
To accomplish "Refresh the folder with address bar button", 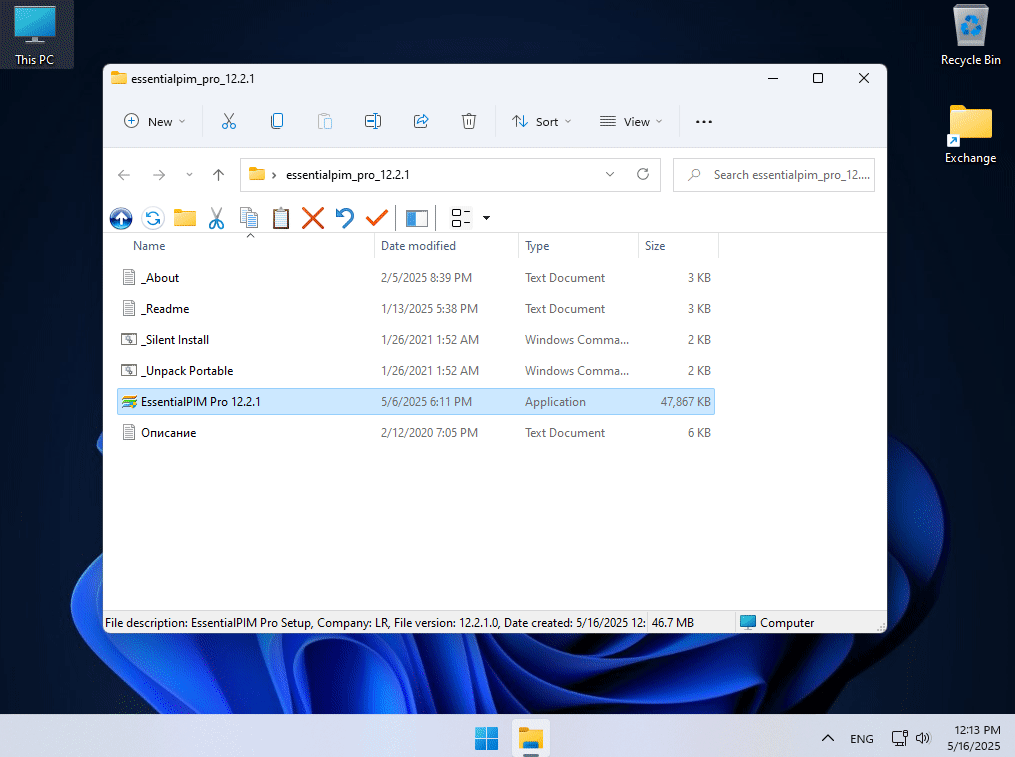I will coord(643,174).
